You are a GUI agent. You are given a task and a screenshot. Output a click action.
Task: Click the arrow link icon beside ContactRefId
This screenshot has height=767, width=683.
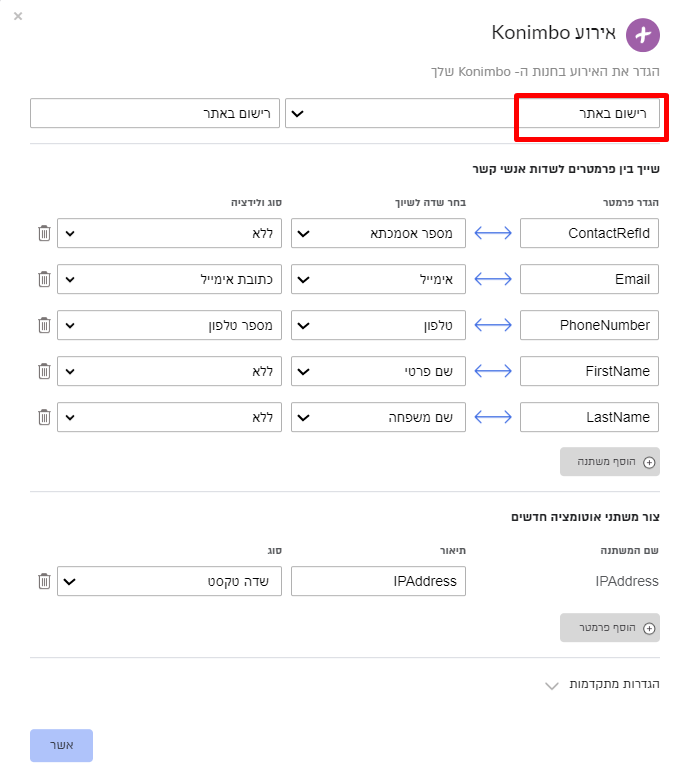(x=493, y=233)
